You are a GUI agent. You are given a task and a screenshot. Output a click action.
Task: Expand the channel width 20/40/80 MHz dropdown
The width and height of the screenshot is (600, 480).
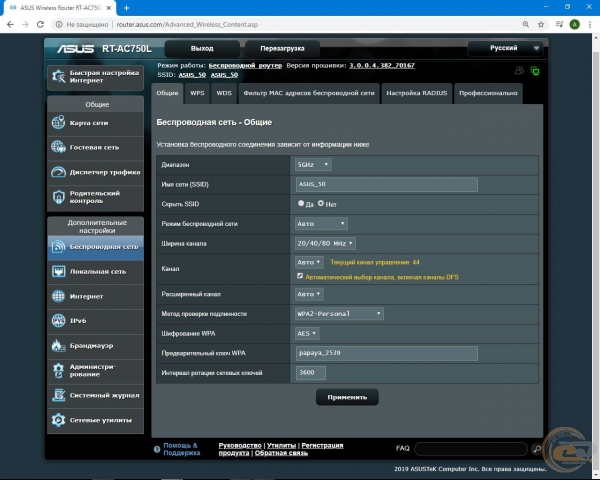click(x=325, y=243)
